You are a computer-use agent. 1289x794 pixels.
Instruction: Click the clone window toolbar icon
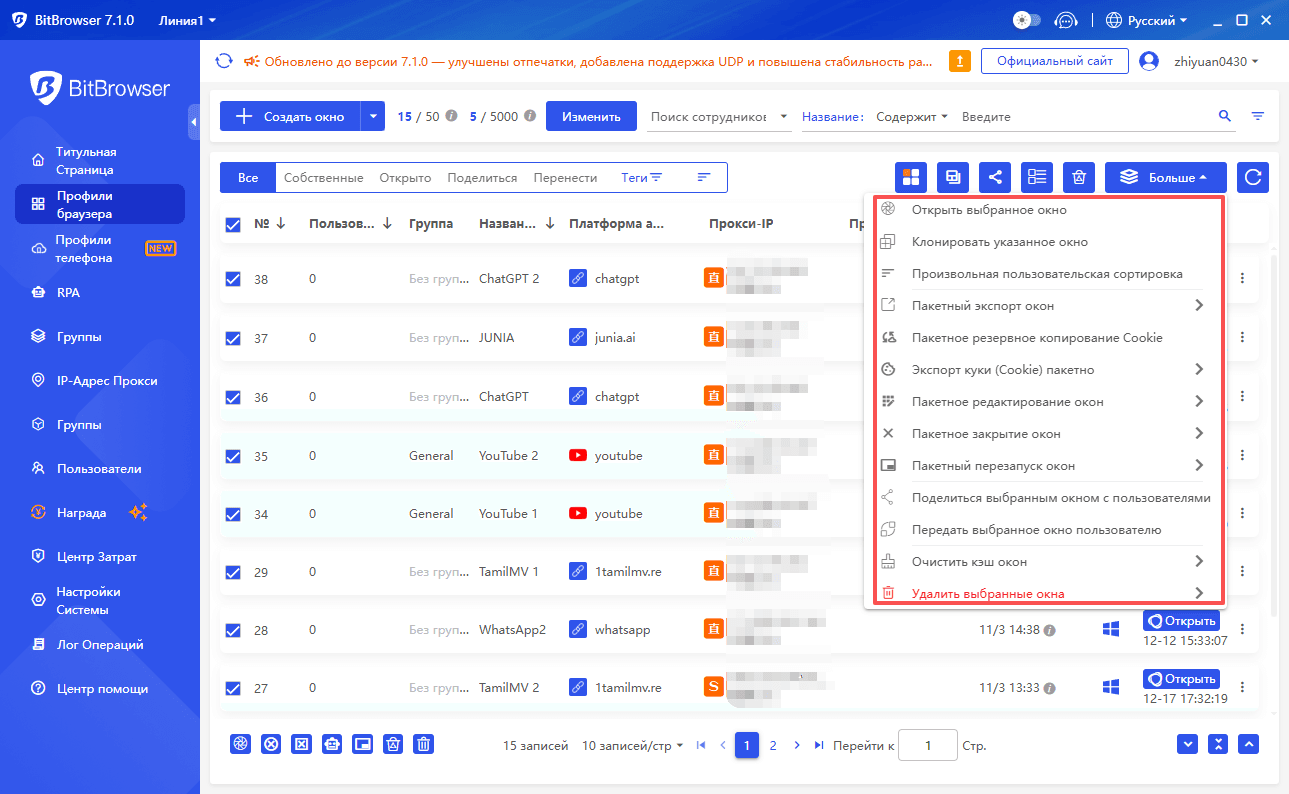[952, 177]
